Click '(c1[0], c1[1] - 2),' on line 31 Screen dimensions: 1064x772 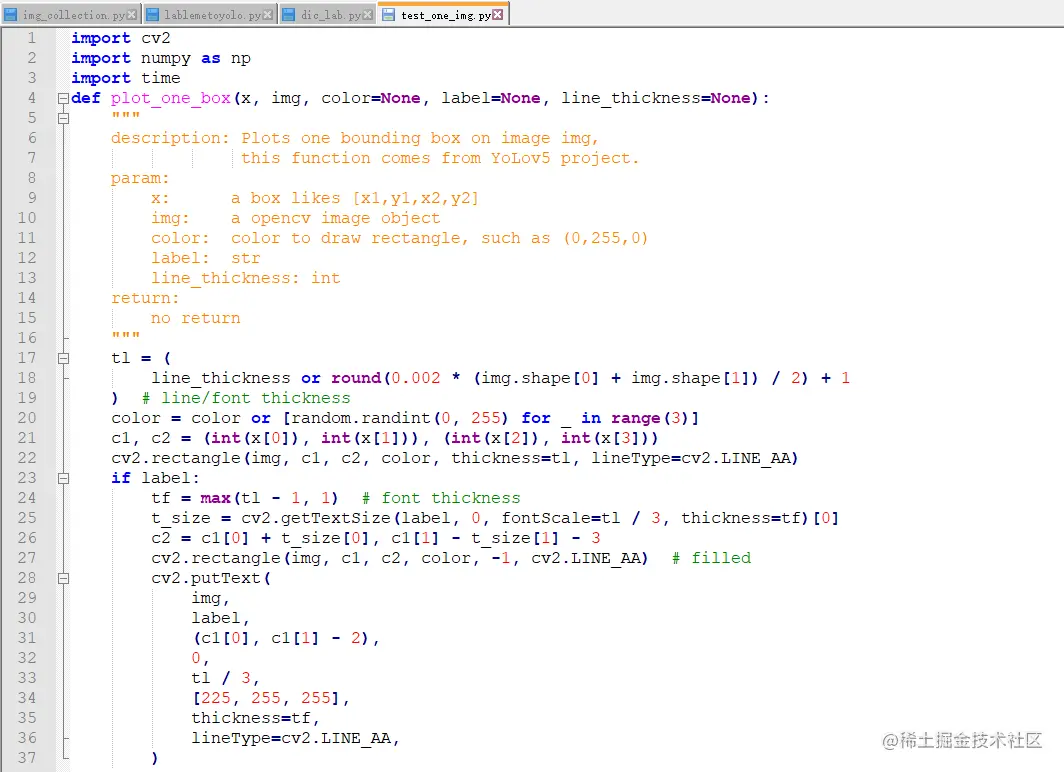click(286, 638)
